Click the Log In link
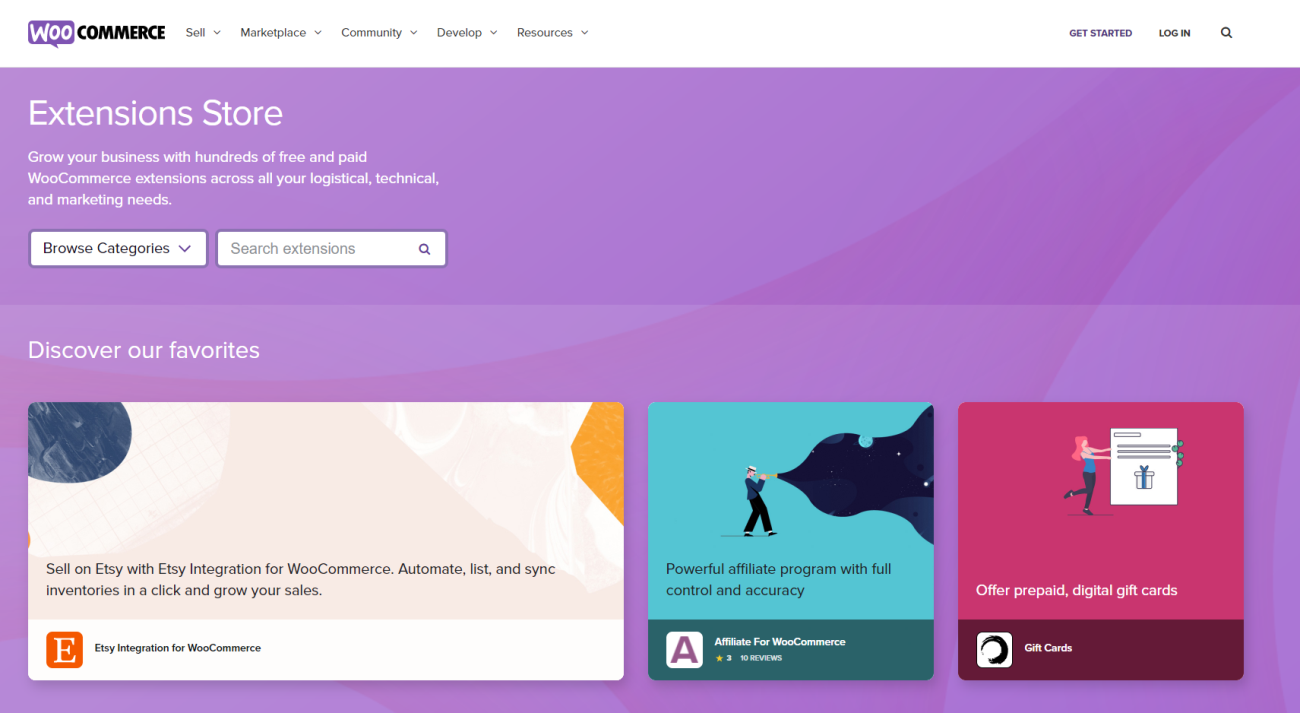The image size is (1300, 713). pyautogui.click(x=1174, y=33)
